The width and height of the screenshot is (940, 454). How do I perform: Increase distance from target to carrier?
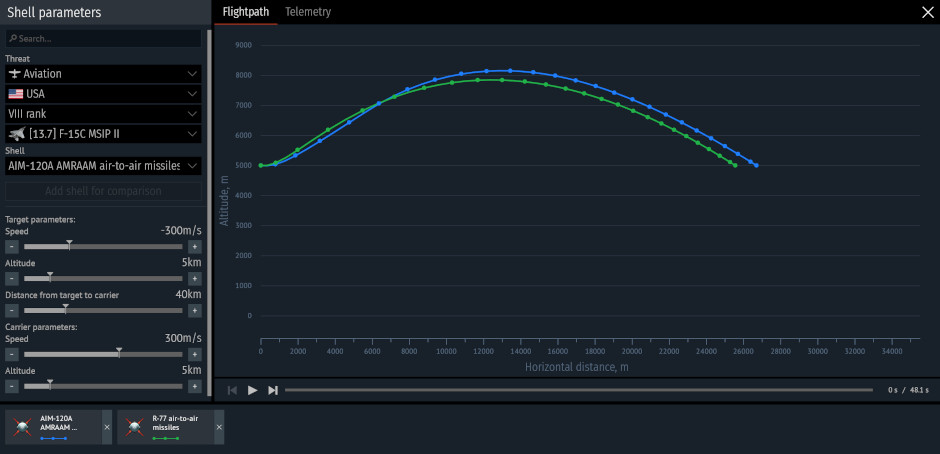coord(194,310)
